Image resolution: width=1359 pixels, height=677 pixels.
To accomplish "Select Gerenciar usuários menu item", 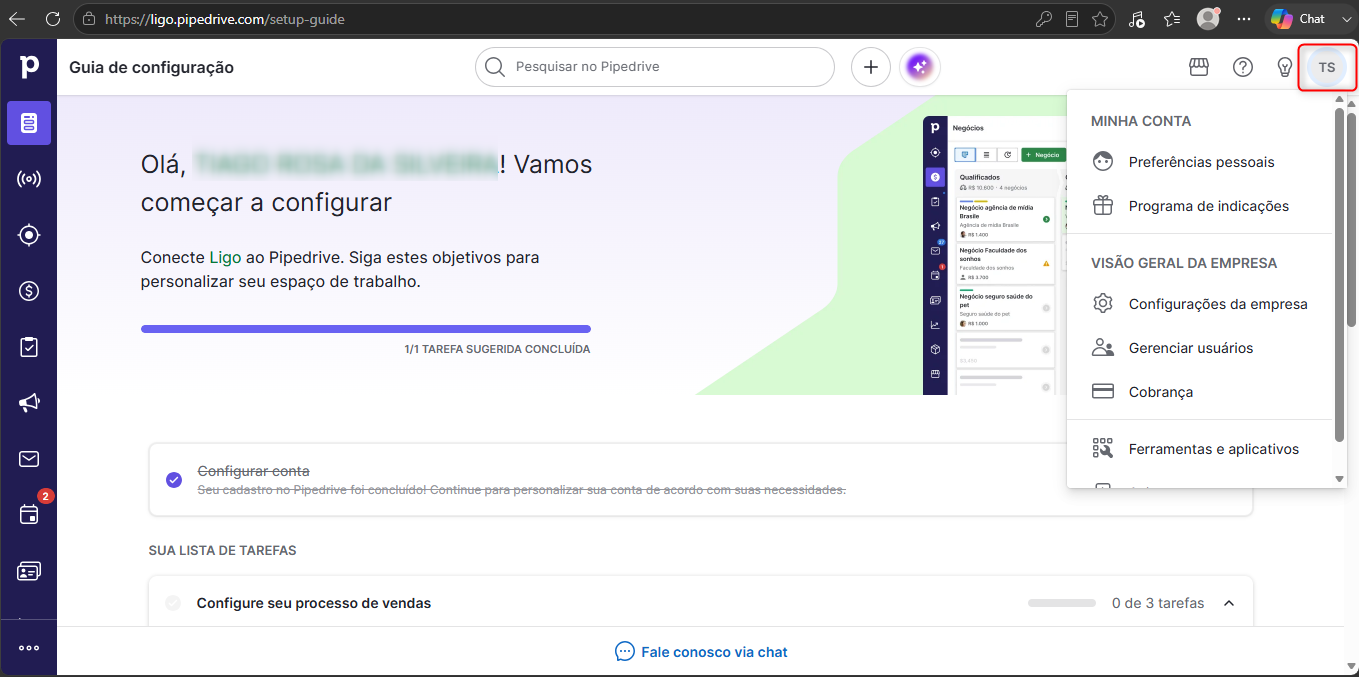I will pos(1200,348).
